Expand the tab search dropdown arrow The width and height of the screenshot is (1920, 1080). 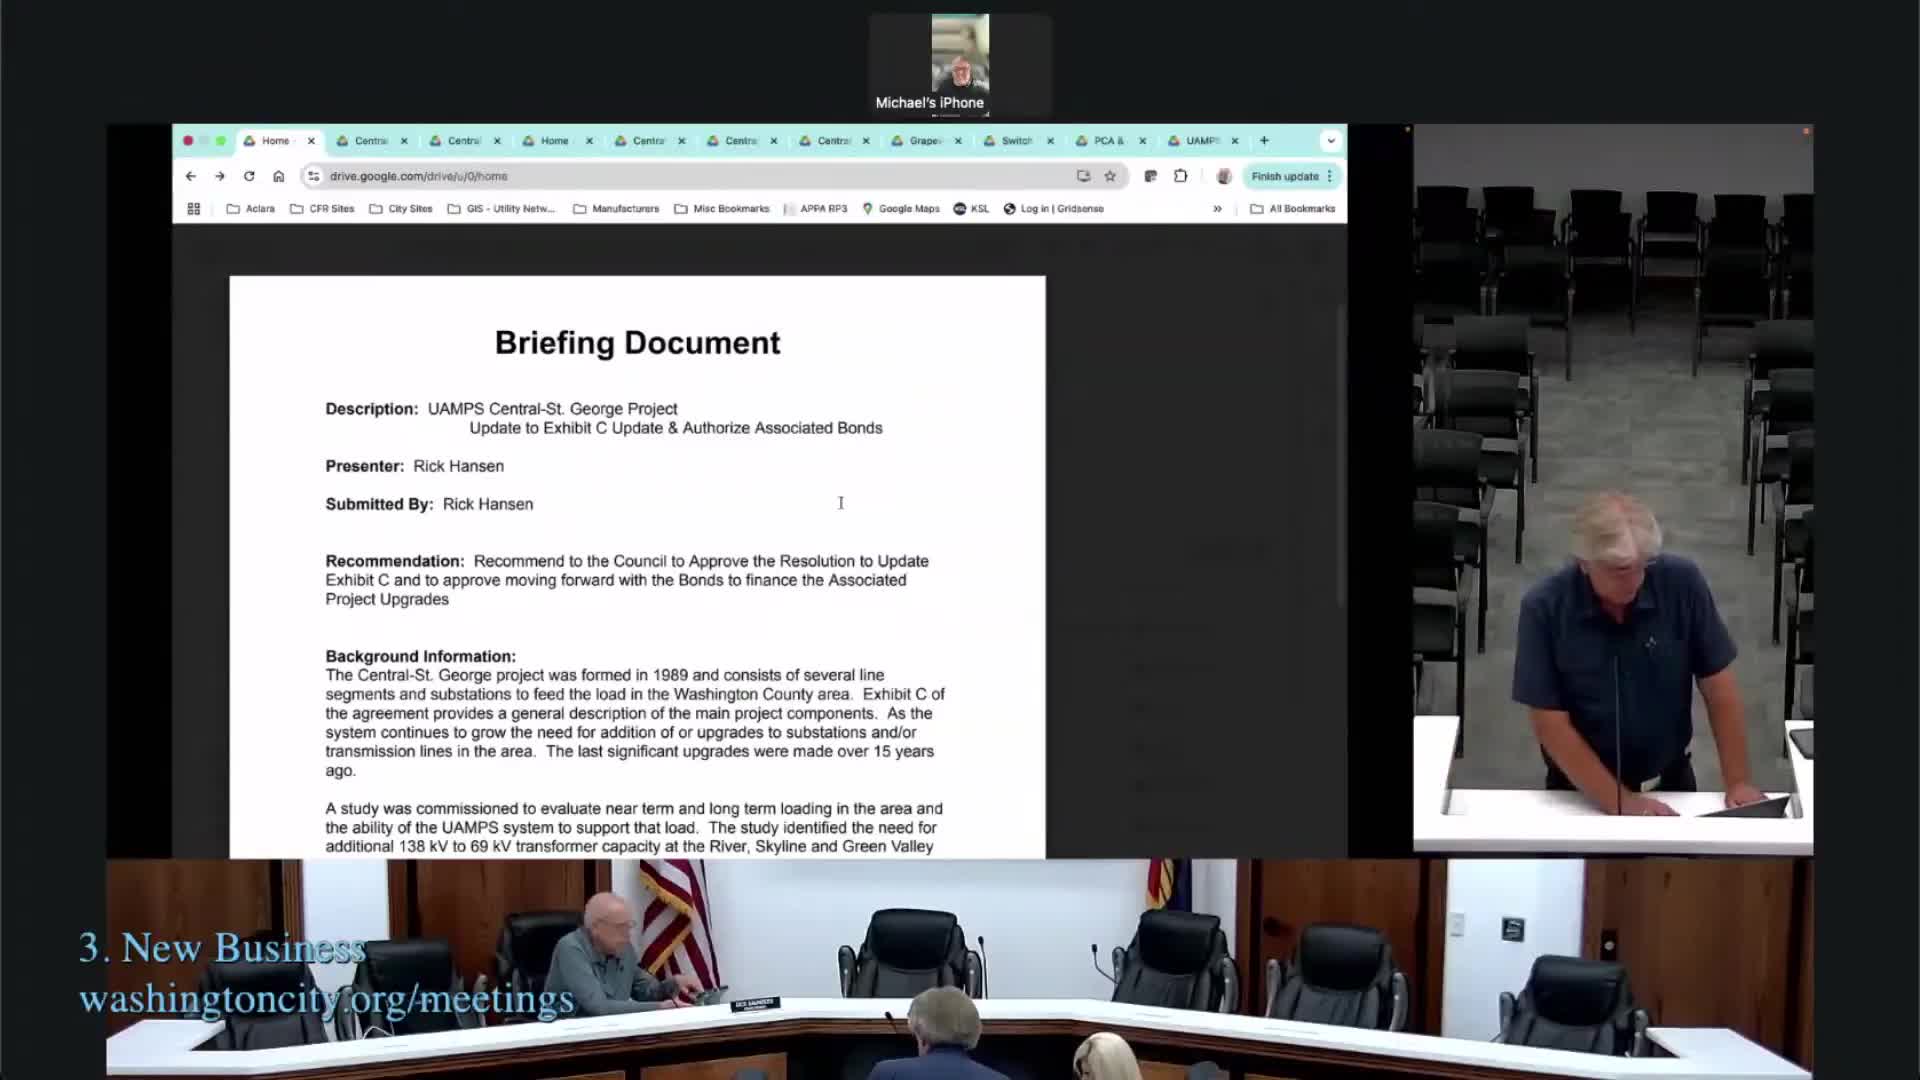[x=1330, y=141]
